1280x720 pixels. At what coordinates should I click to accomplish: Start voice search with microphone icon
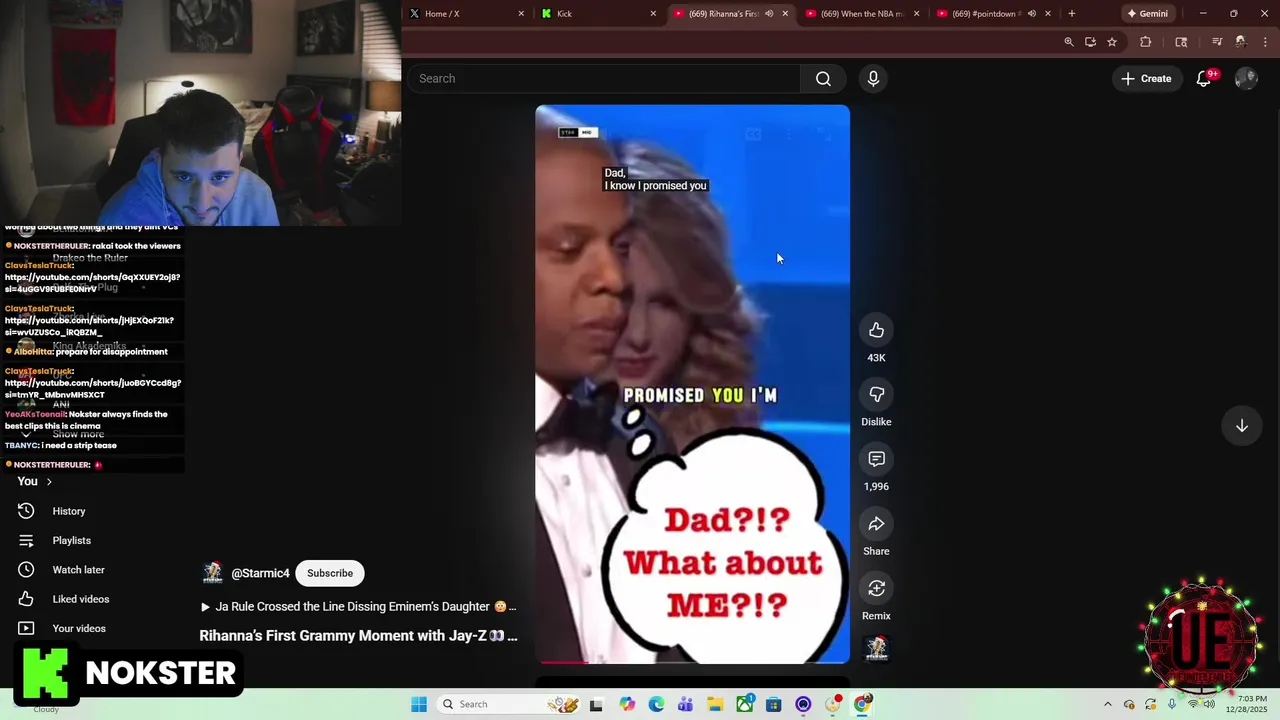[x=873, y=79]
